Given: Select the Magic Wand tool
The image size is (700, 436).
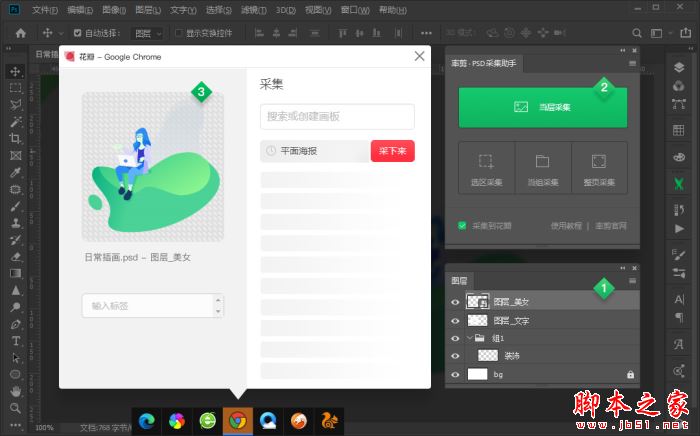Looking at the screenshot, I should point(16,122).
